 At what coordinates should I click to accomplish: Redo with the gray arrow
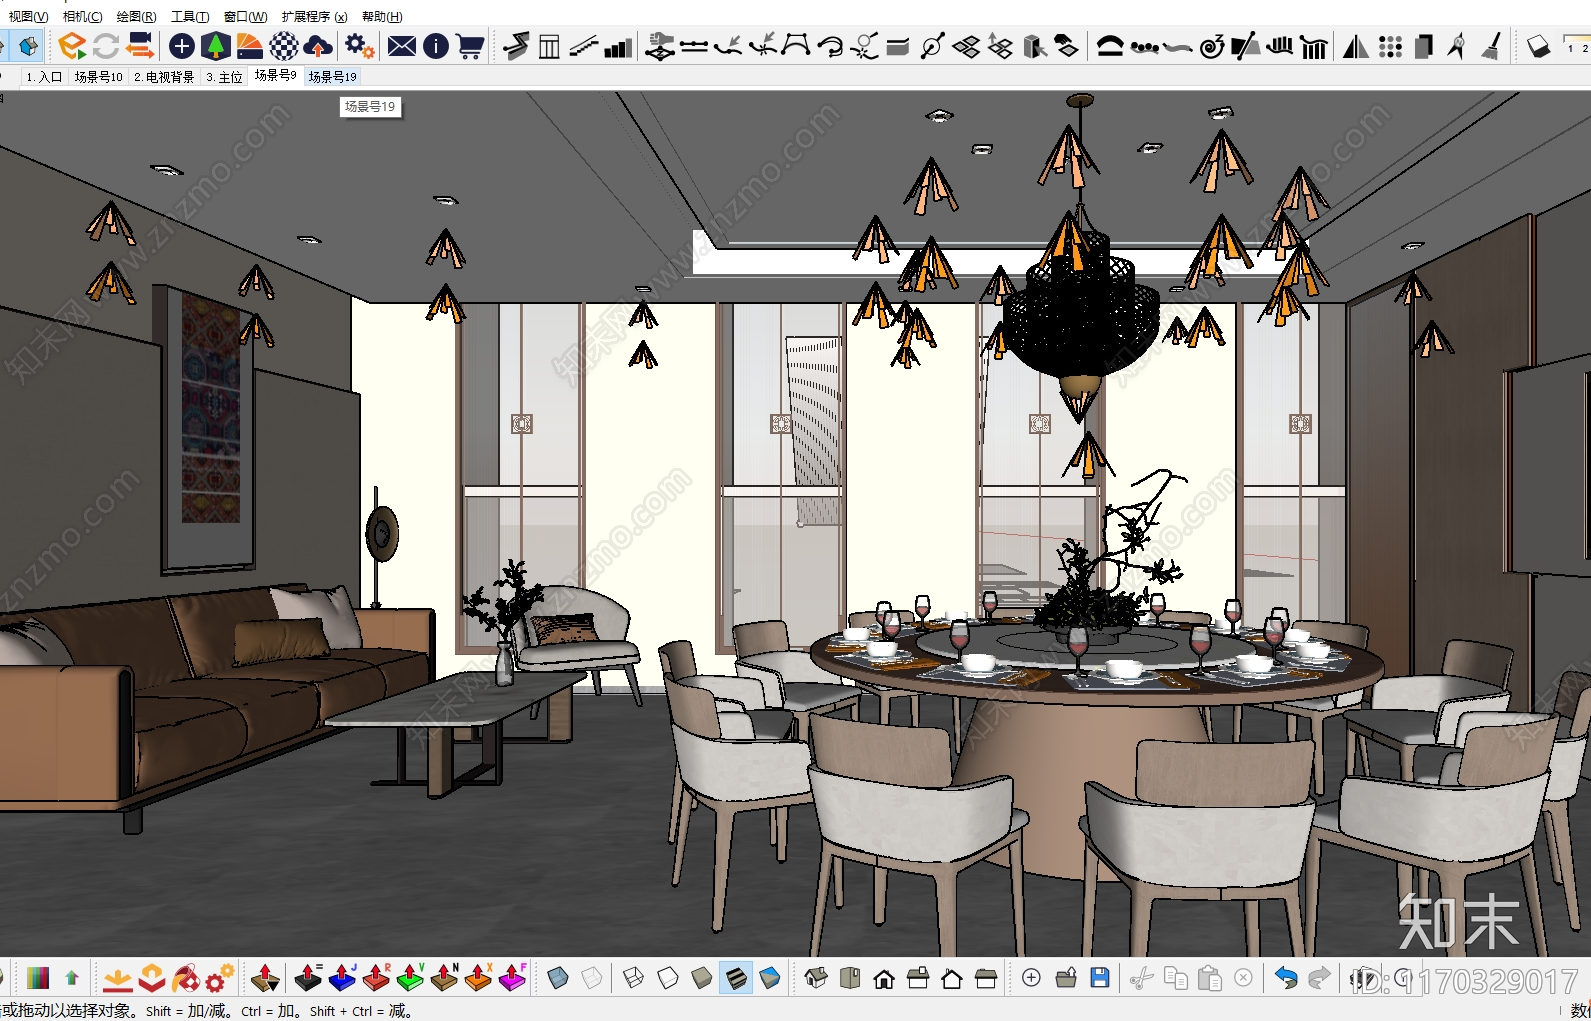1320,978
